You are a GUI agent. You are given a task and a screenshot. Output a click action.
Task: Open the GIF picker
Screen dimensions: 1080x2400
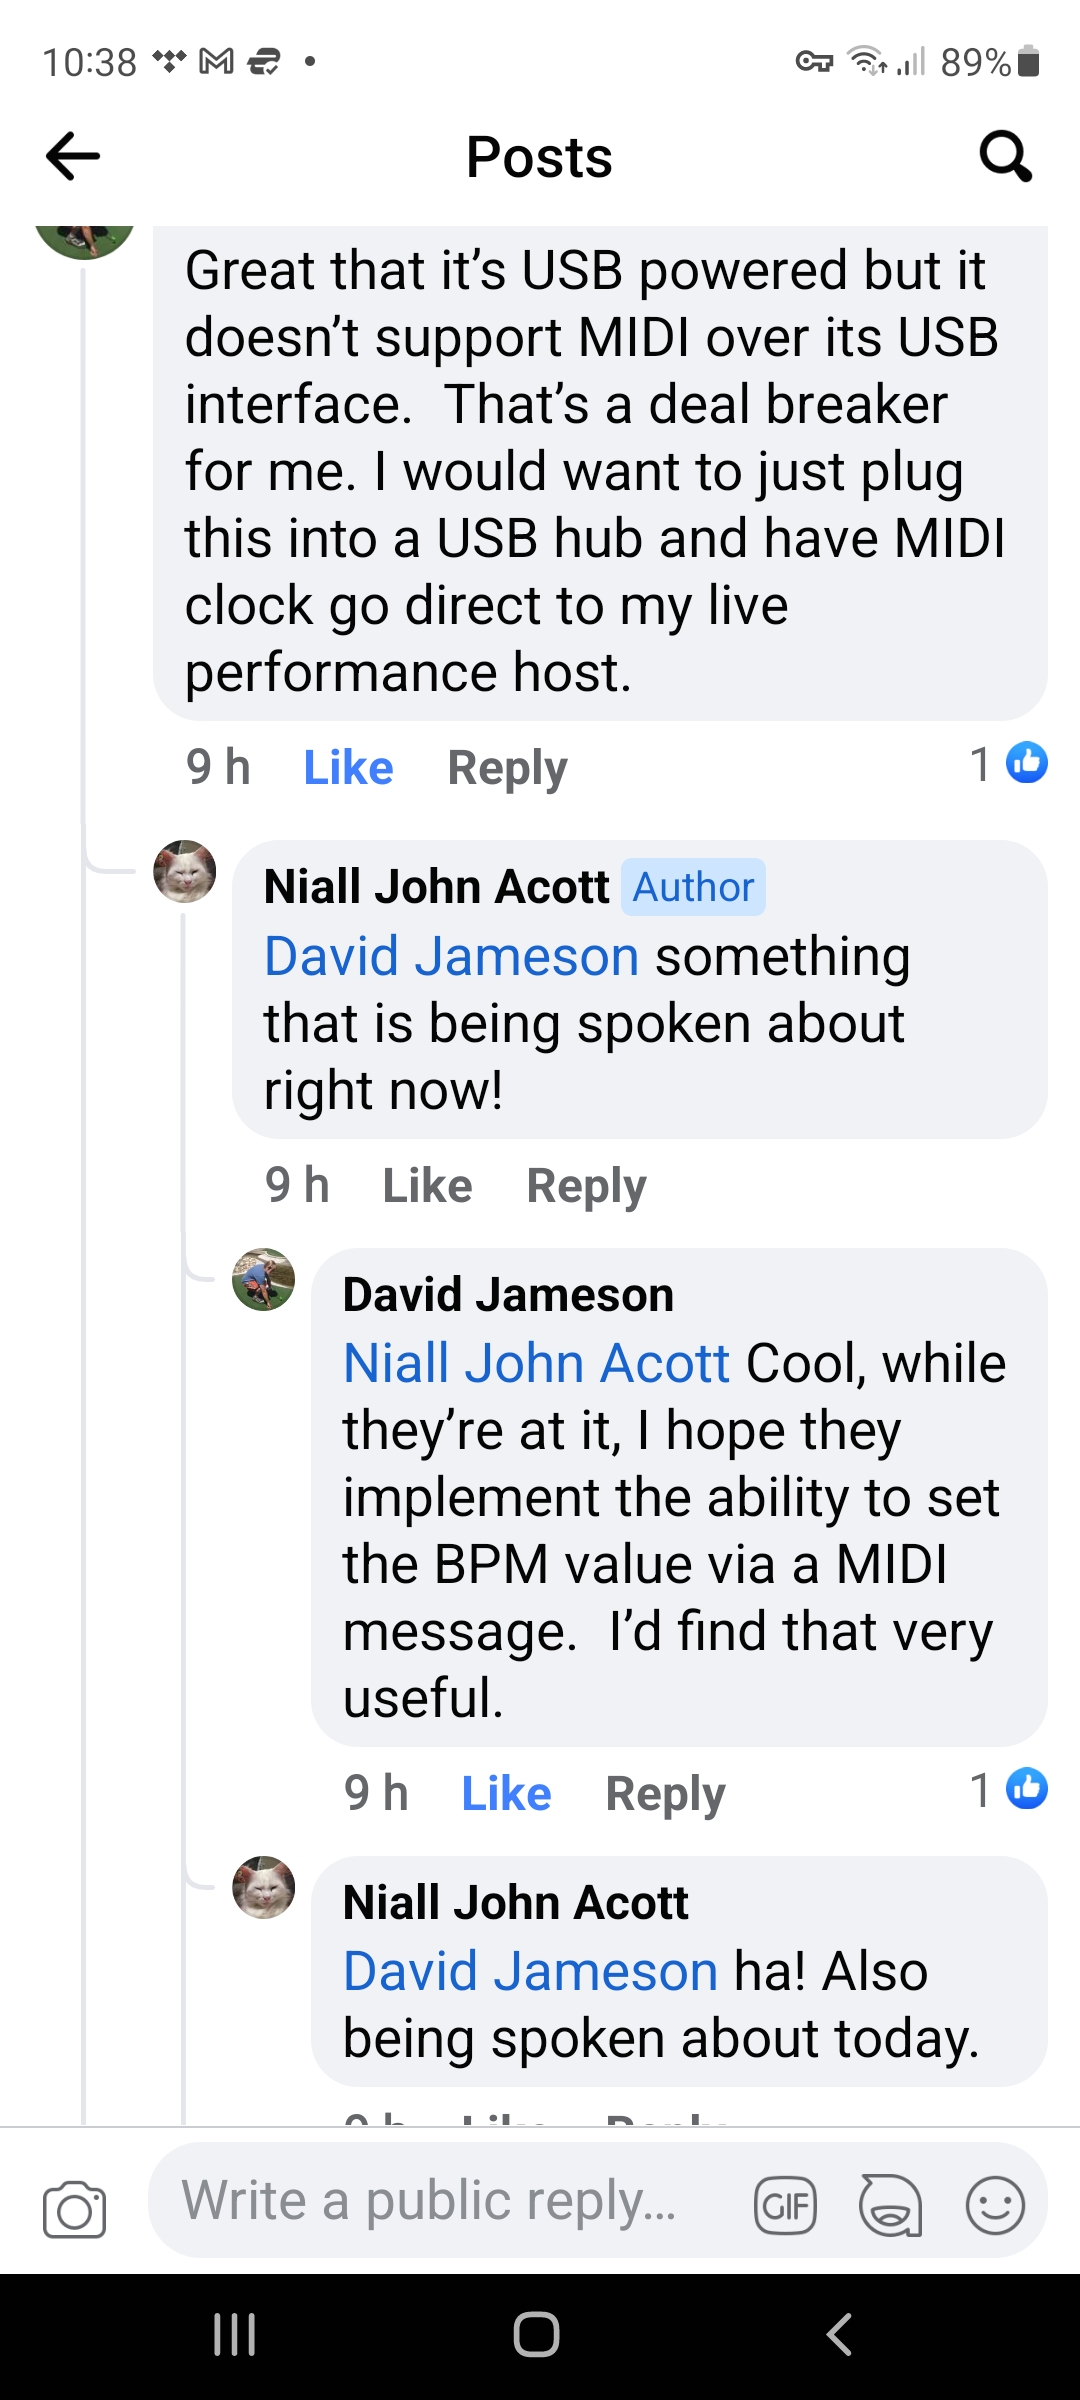pos(785,2205)
